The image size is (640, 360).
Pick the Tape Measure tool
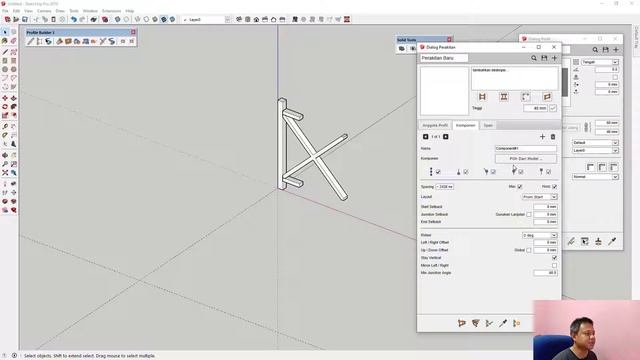5,127
